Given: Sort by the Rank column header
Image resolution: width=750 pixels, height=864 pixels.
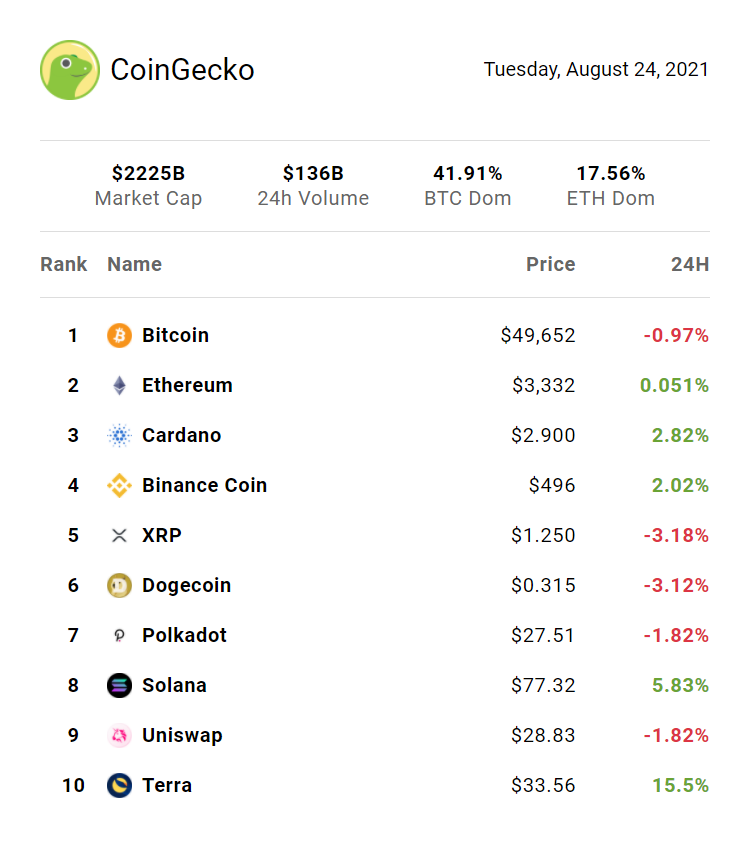Looking at the screenshot, I should 64,265.
